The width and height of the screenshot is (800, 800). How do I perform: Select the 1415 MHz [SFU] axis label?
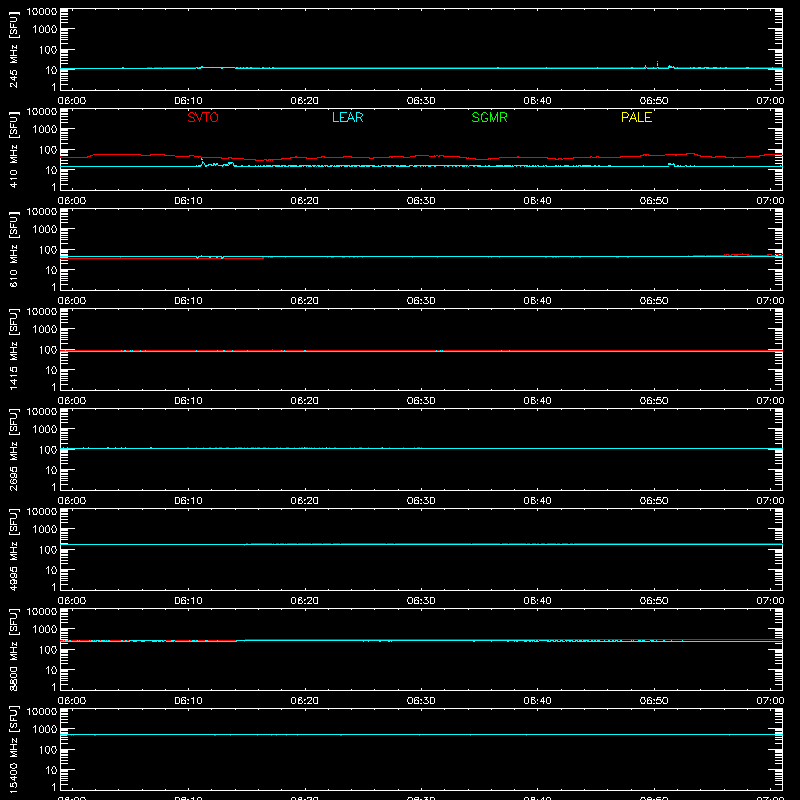click(13, 350)
